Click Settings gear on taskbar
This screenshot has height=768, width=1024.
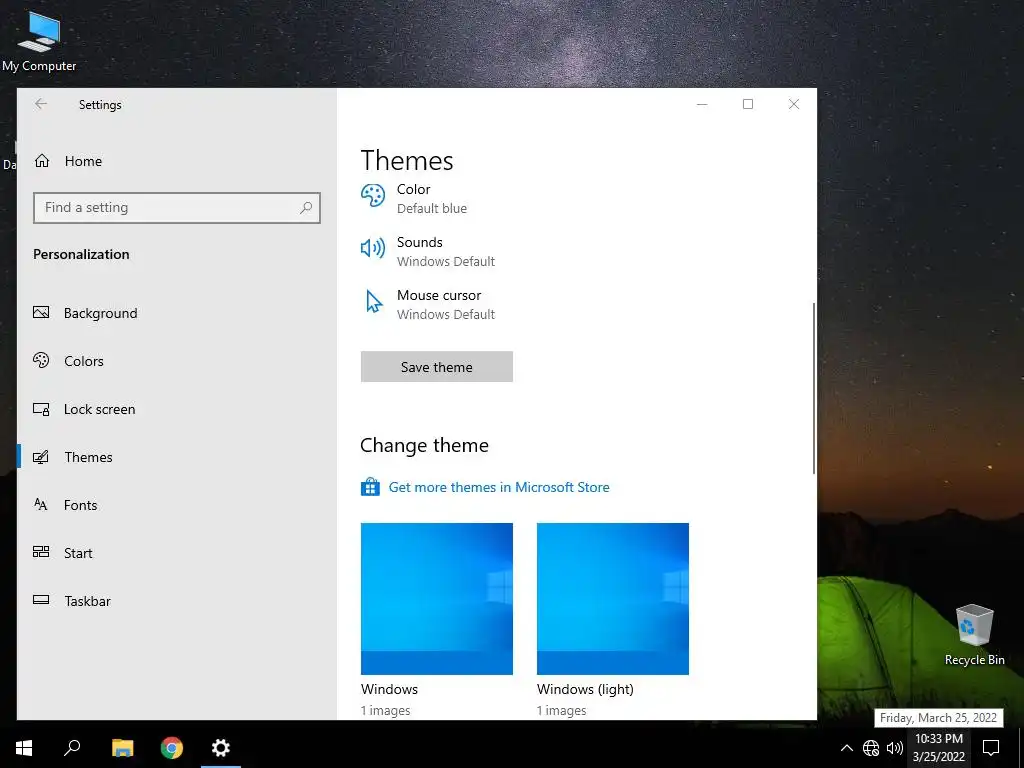(x=221, y=748)
